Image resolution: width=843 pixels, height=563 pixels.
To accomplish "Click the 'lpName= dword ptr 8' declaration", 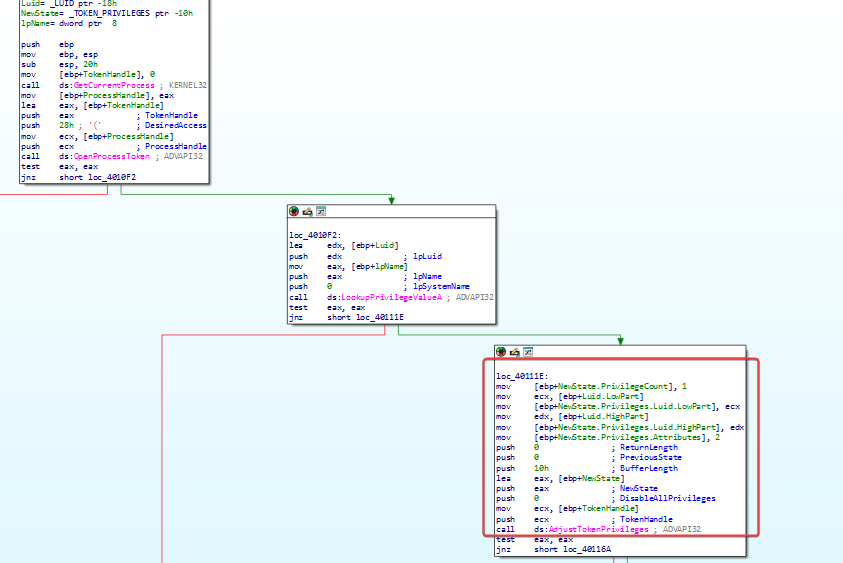I will click(x=69, y=23).
